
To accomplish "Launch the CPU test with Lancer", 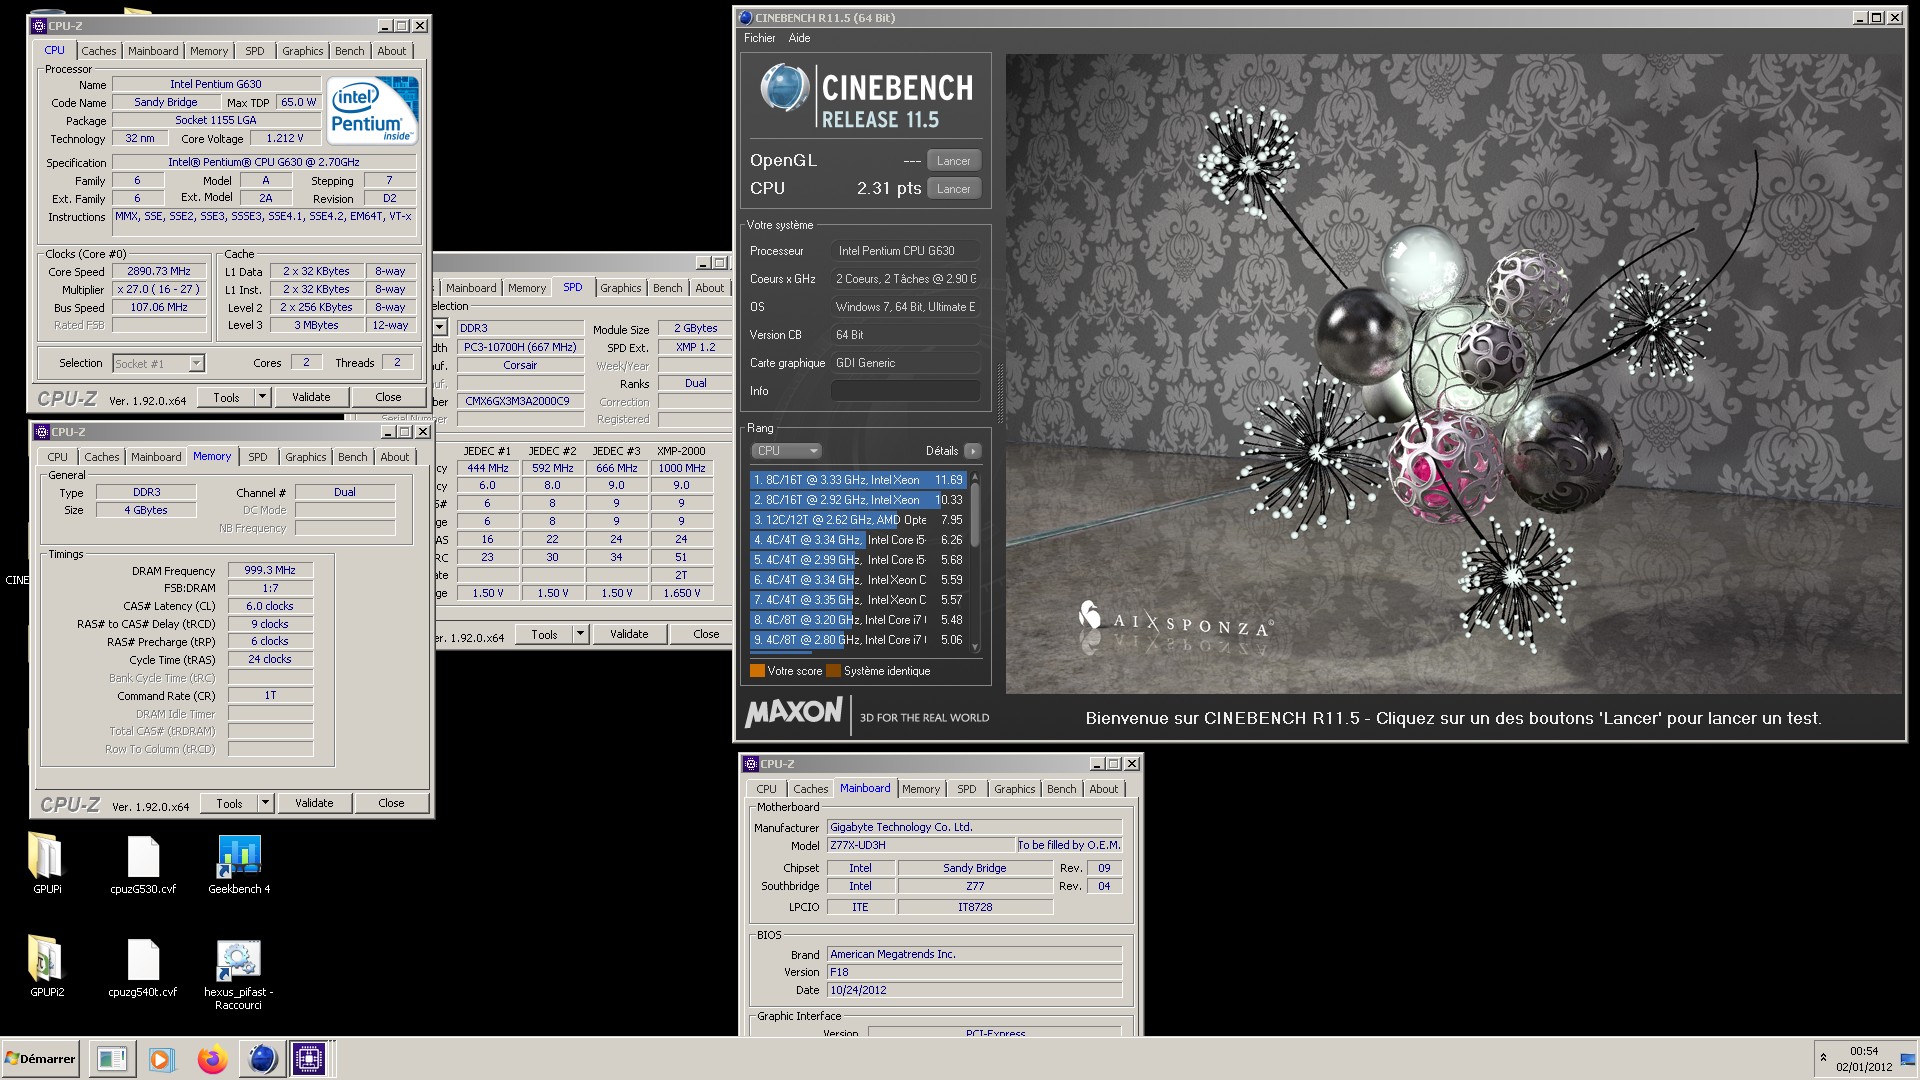I will [x=953, y=189].
